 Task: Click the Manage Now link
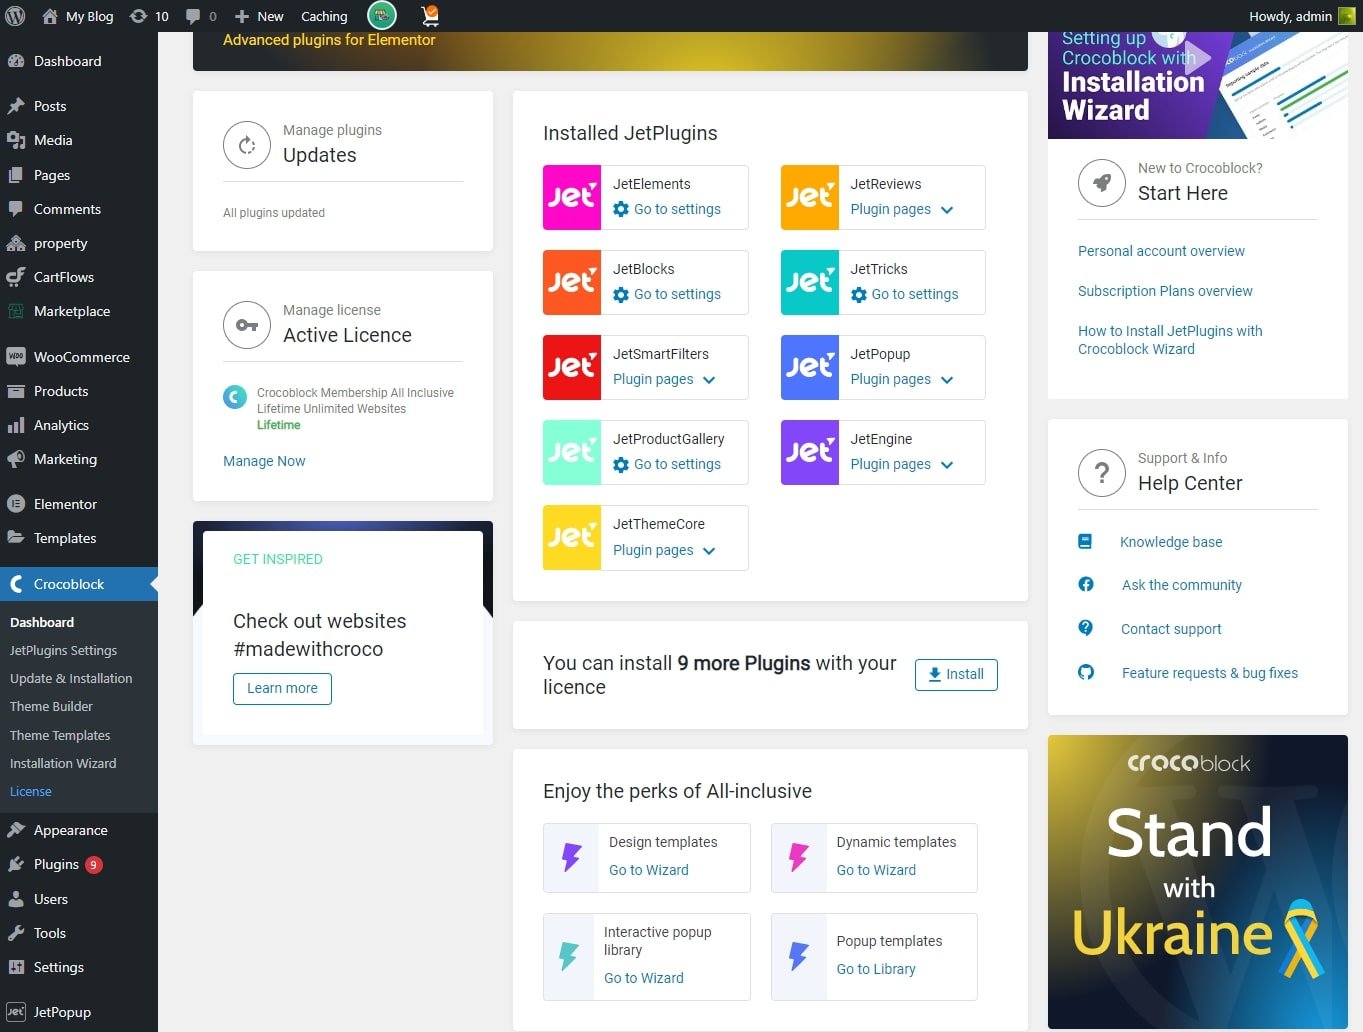pos(264,461)
